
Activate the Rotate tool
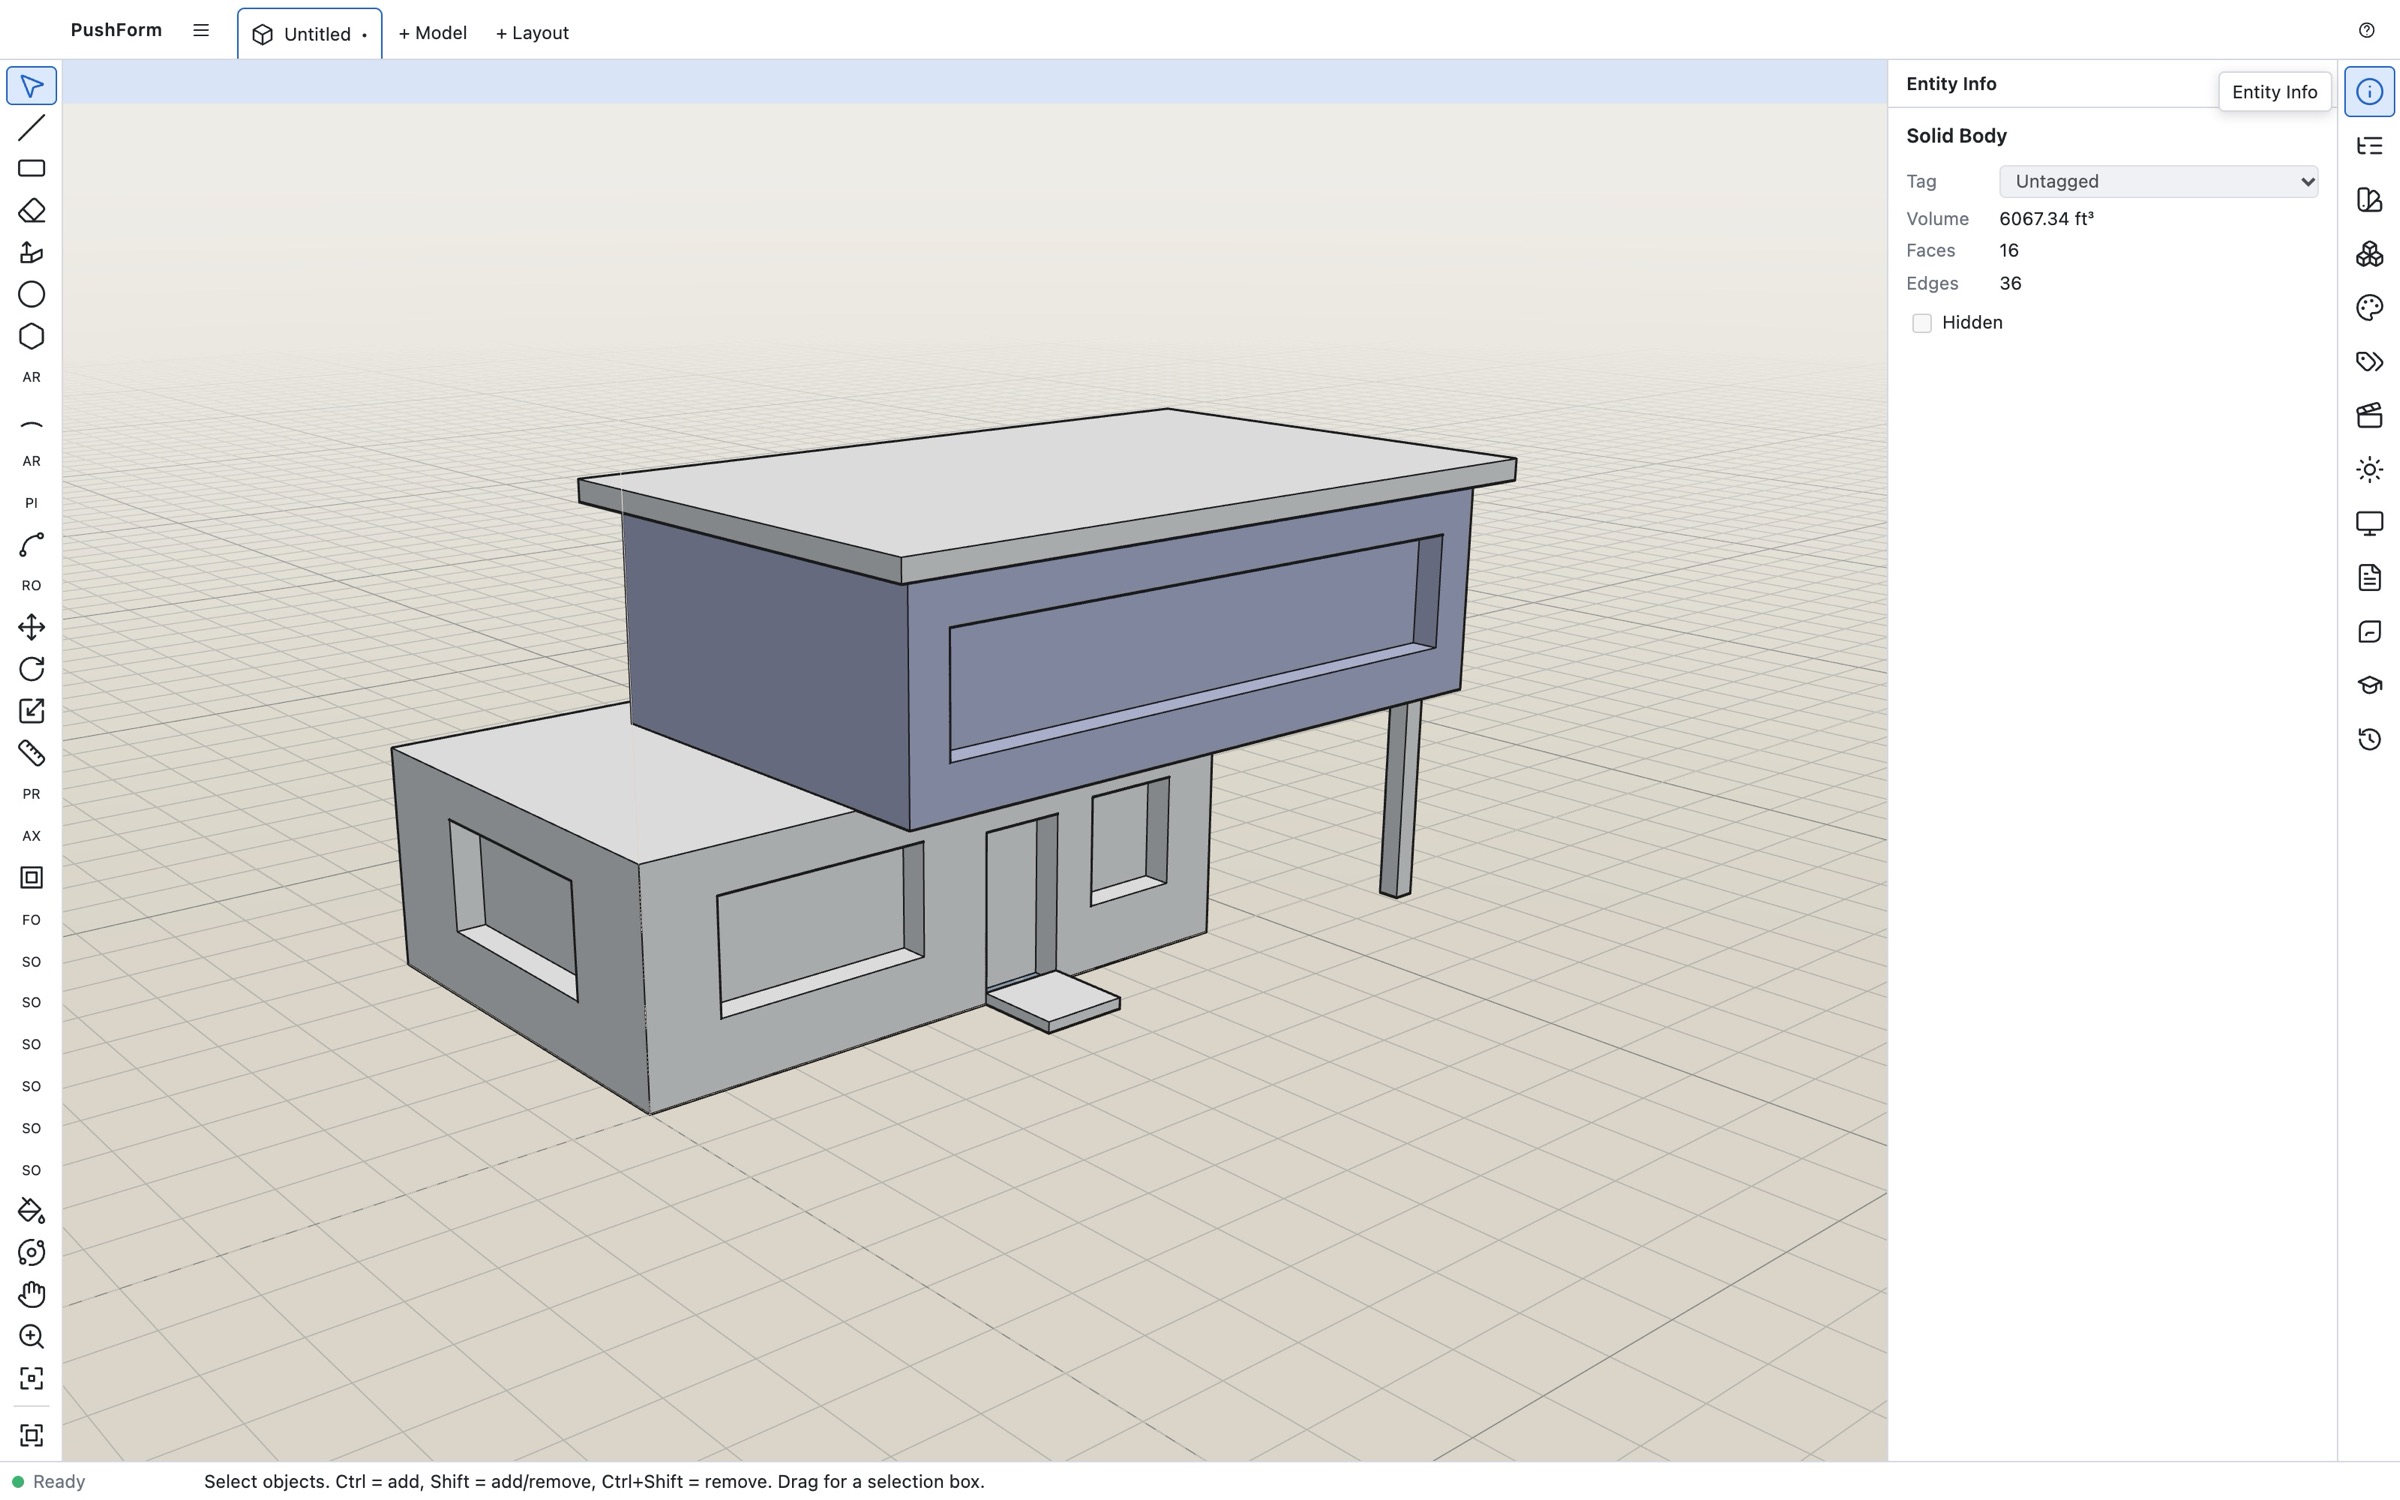[31, 669]
